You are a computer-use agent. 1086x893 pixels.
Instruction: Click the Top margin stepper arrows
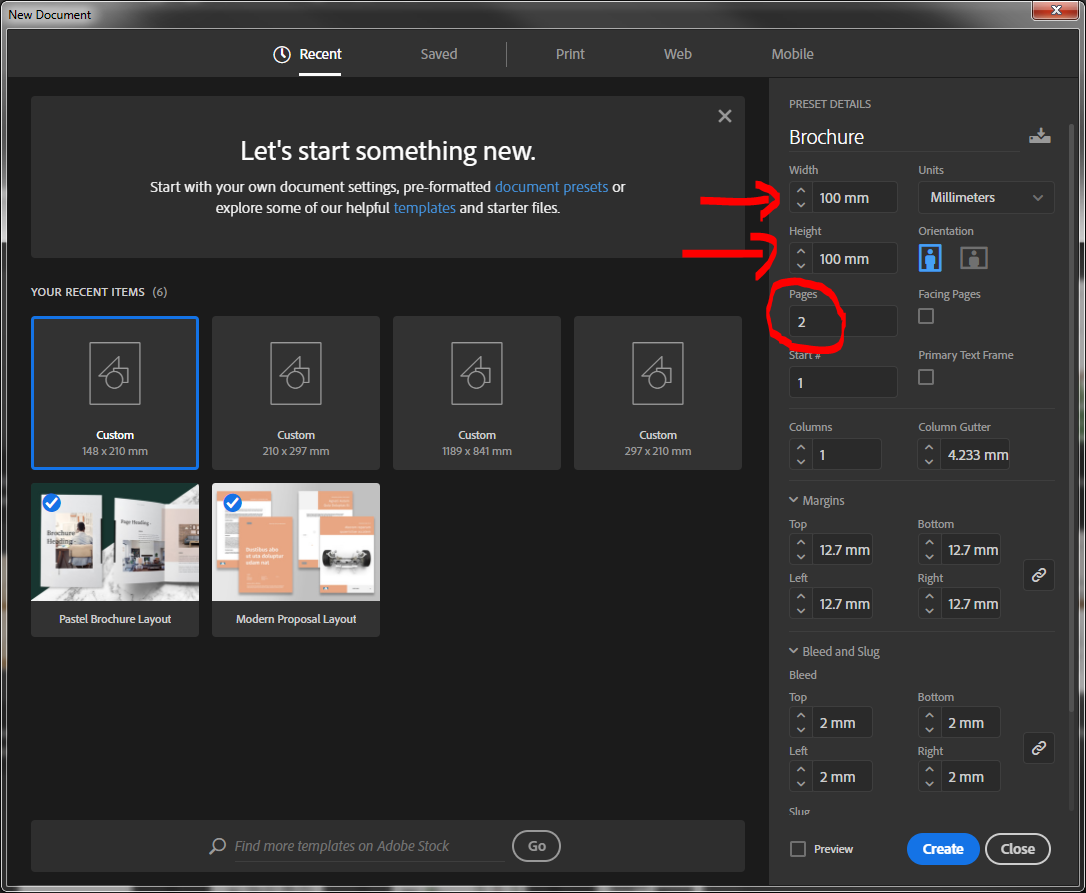coord(801,549)
